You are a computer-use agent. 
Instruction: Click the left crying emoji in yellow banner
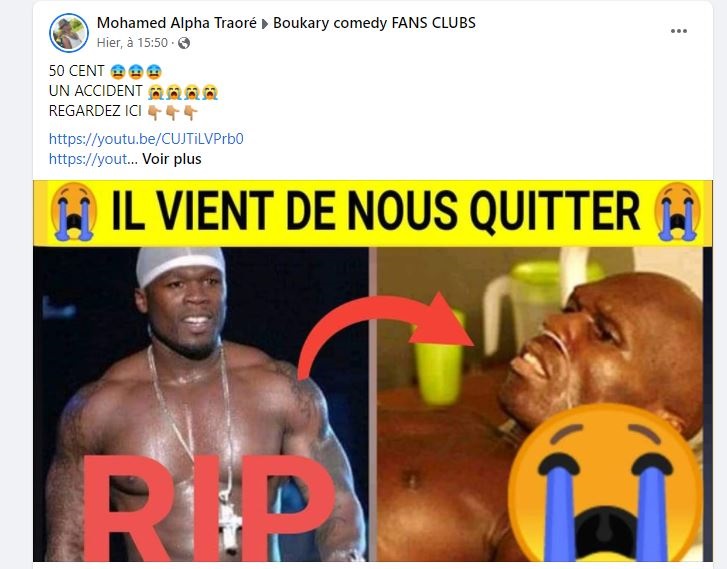point(74,212)
